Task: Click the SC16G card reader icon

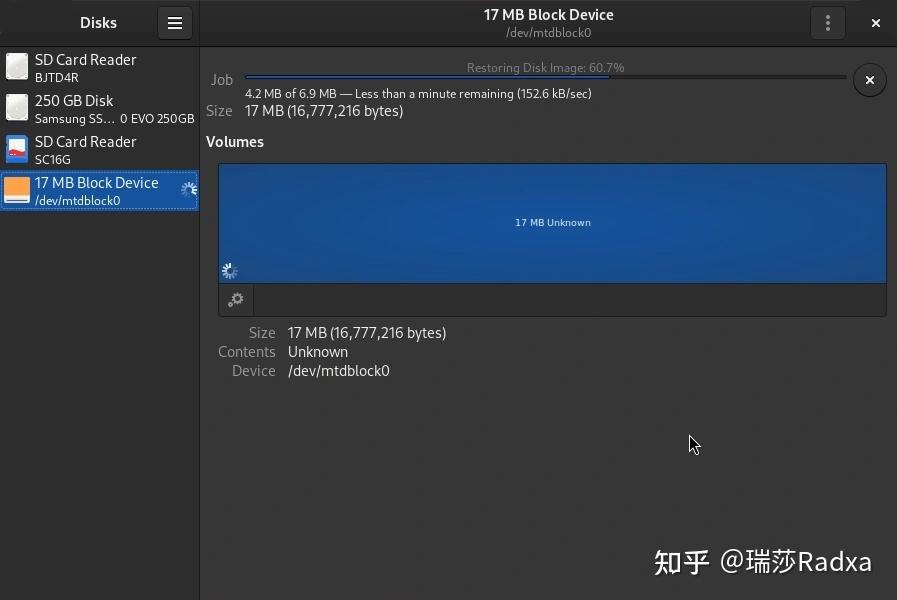Action: click(x=17, y=149)
